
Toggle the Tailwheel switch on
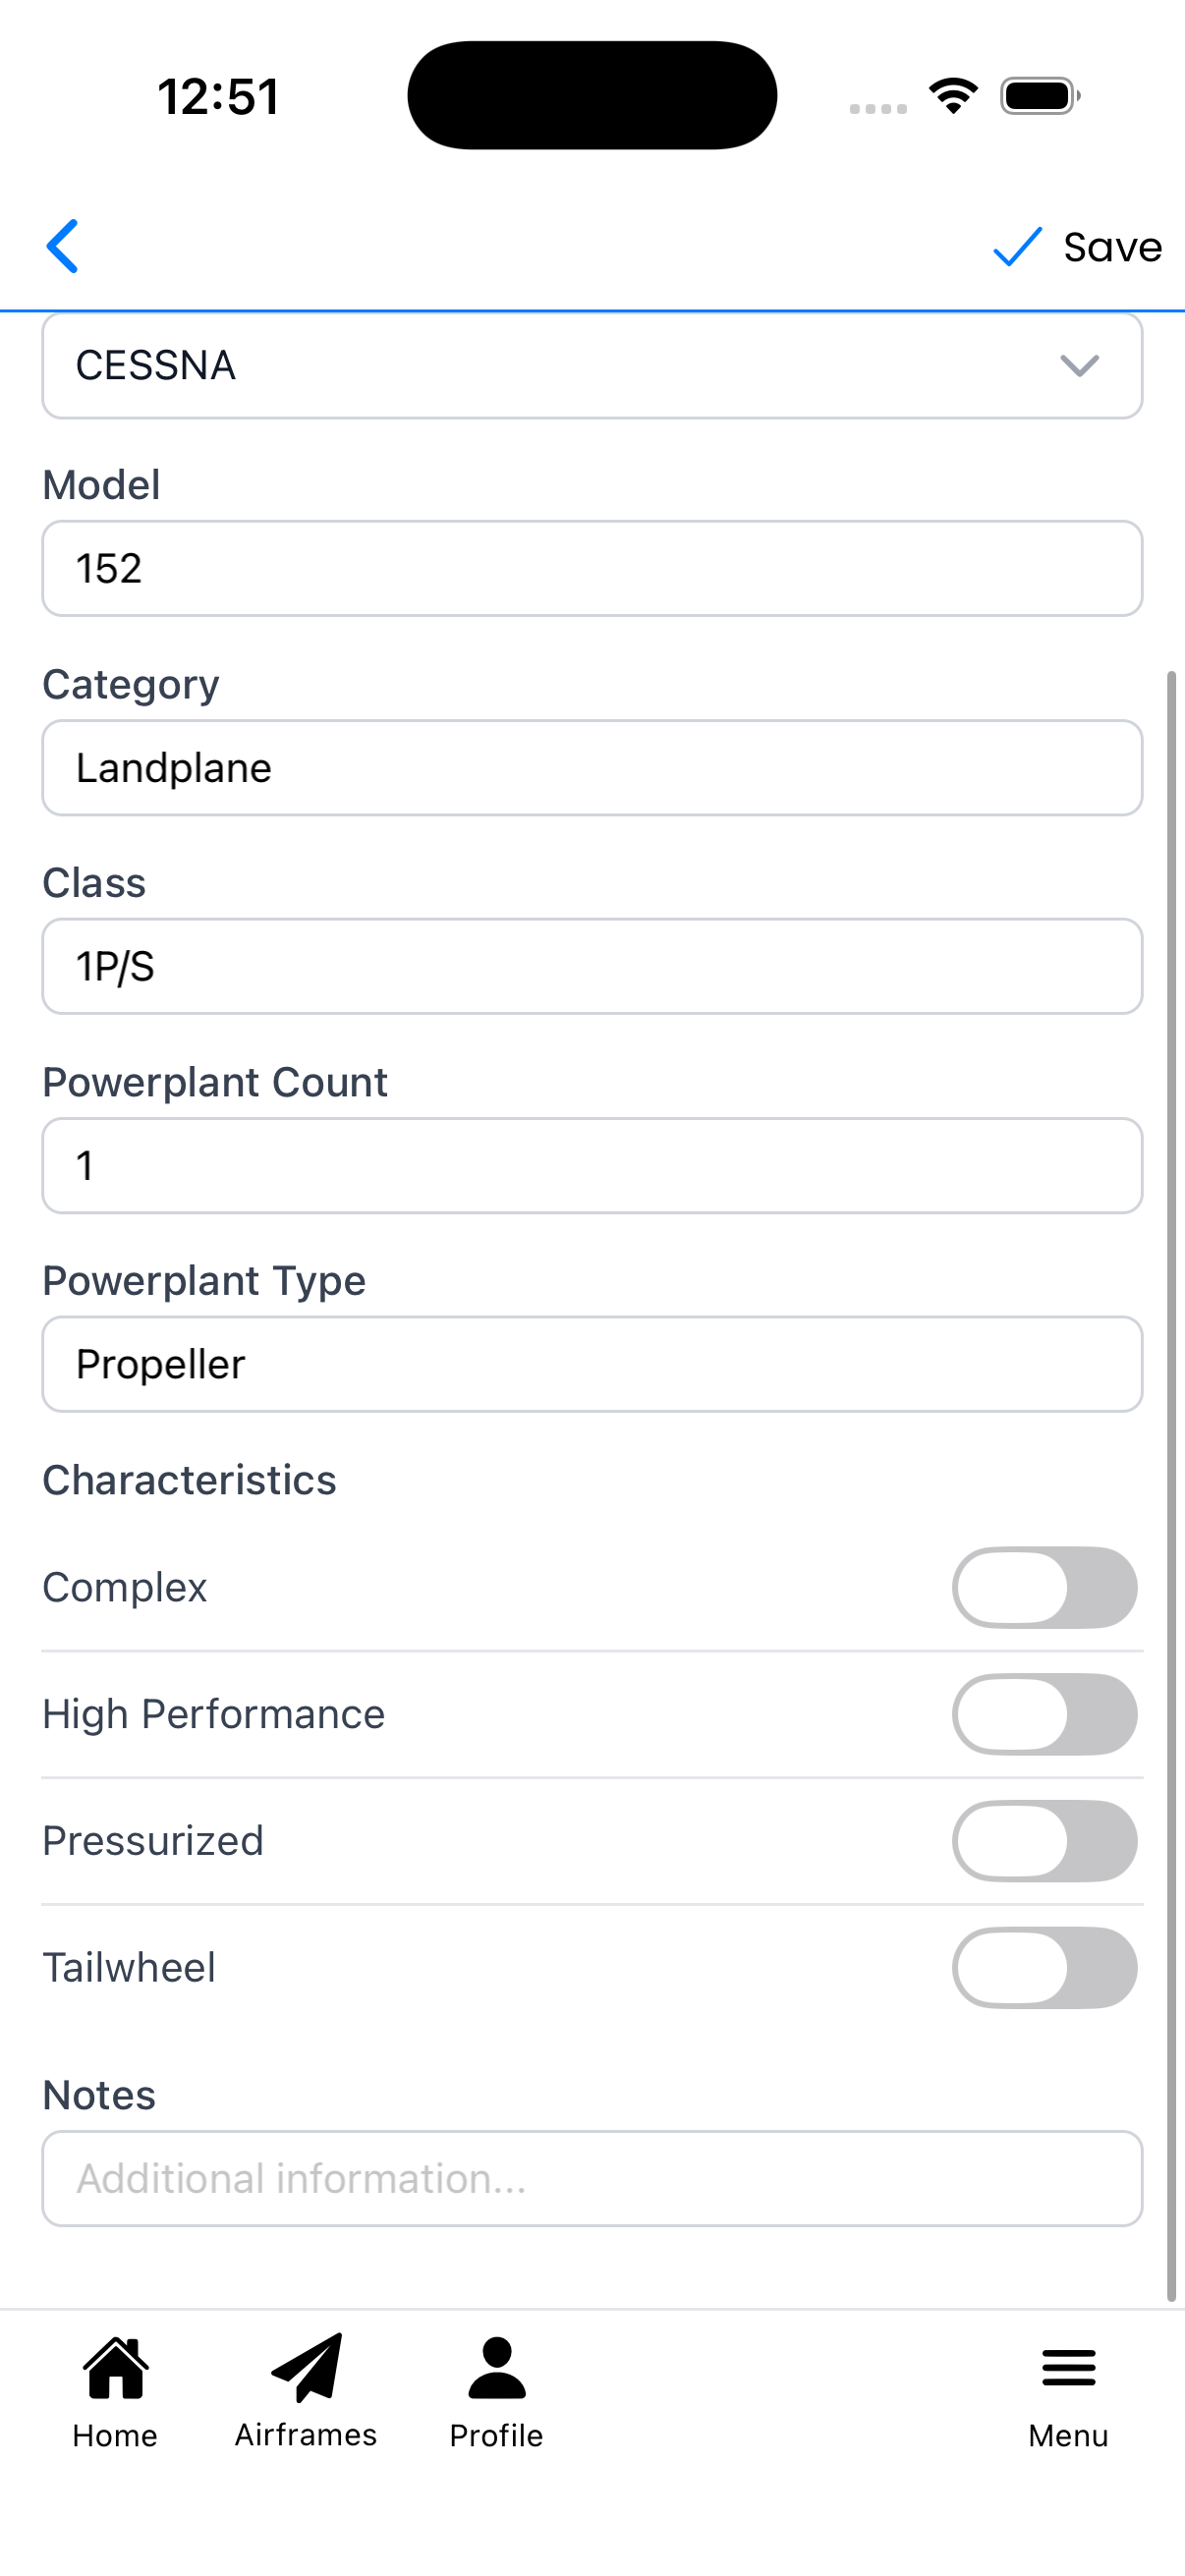[x=1044, y=1967]
